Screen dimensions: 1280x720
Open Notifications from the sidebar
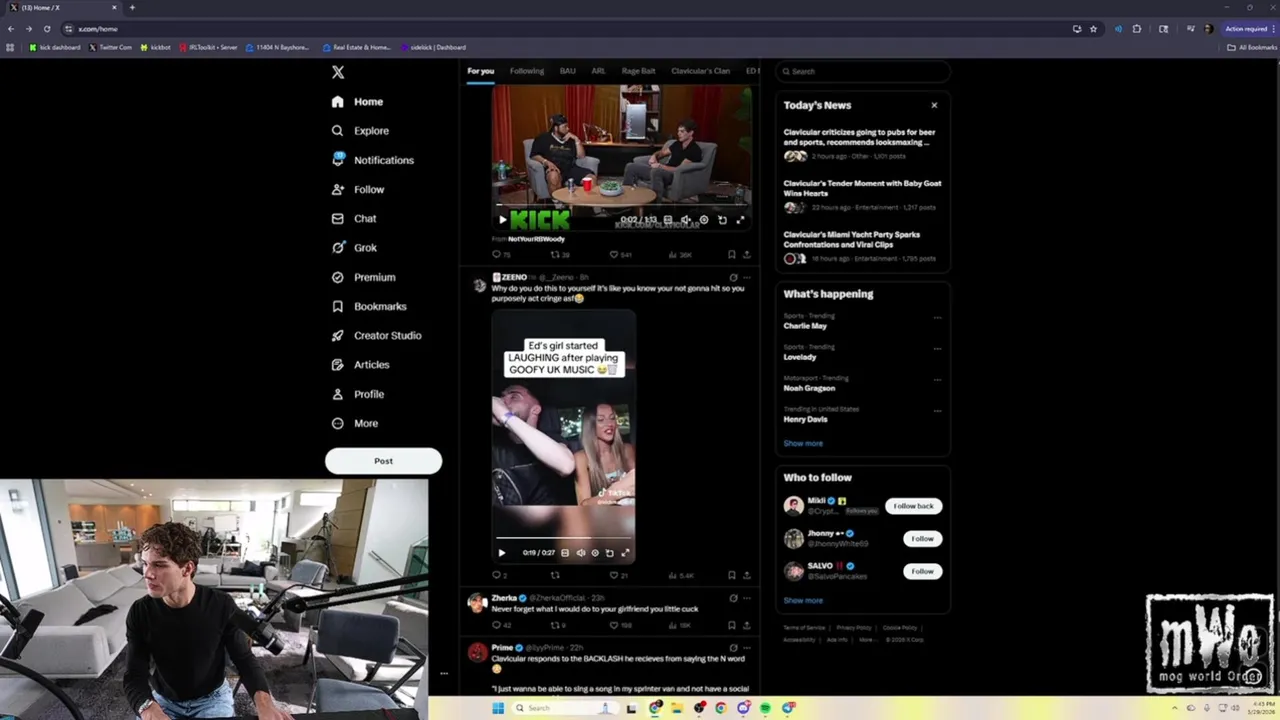372,160
